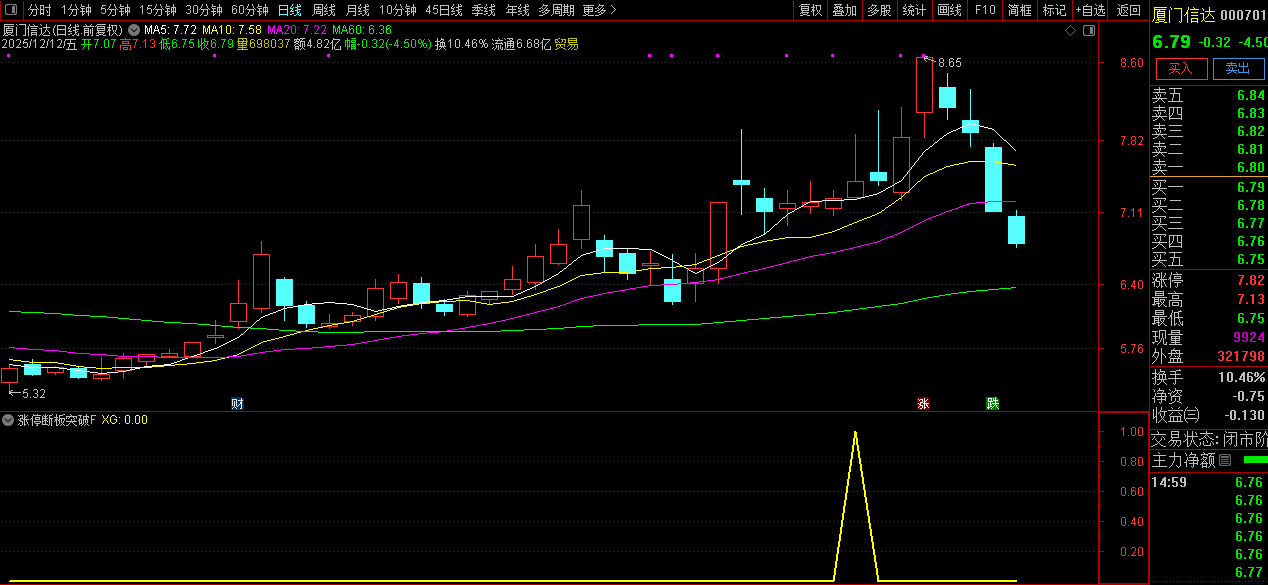Toggle the right panel icon near the price axis
Screen dimensions: 1268x585
coord(1087,31)
